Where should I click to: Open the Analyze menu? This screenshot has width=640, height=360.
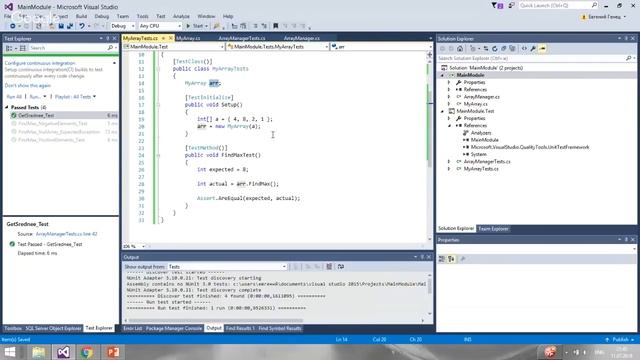[181, 16]
